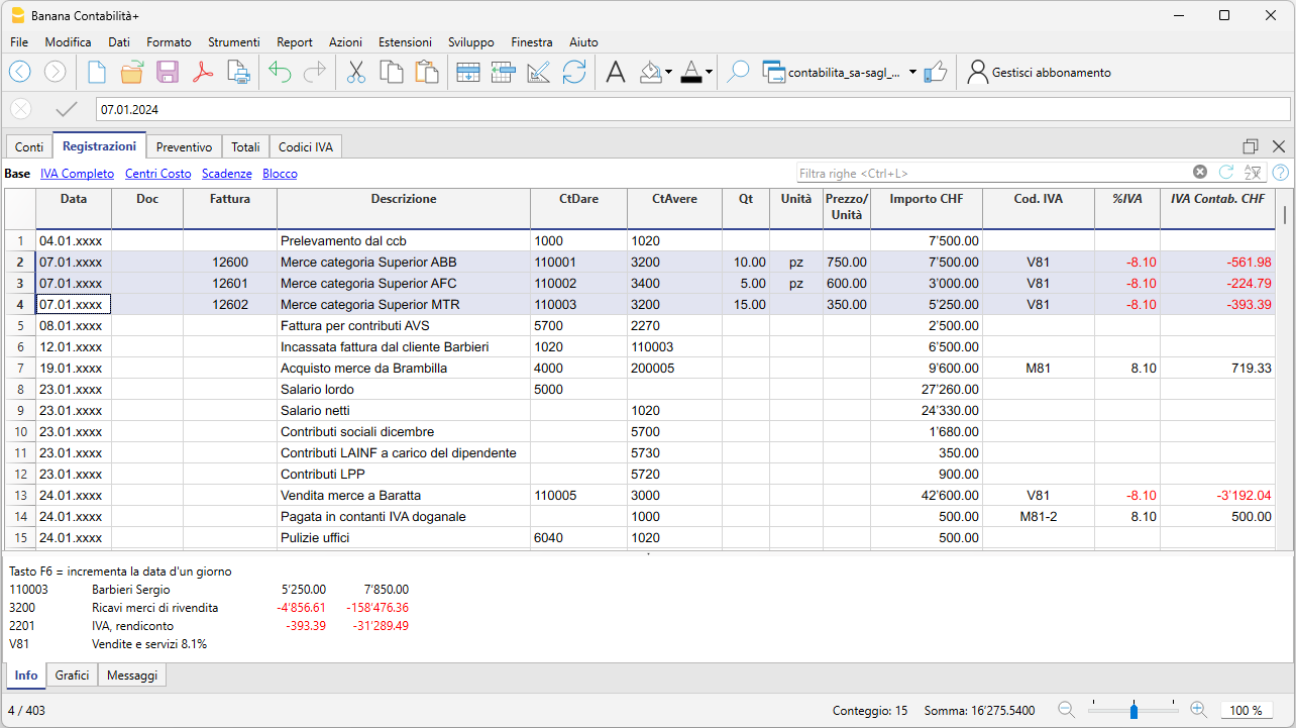This screenshot has height=728, width=1296.
Task: Recalculate accounting with the circular arrows icon
Action: [574, 72]
